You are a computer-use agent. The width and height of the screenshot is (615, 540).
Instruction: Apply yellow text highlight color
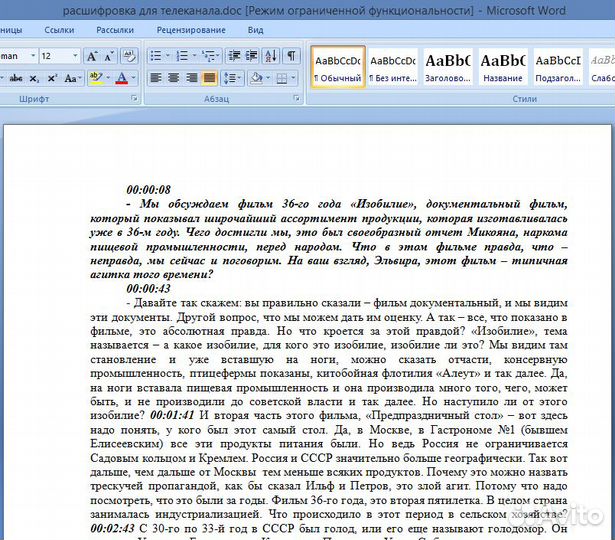(x=96, y=78)
